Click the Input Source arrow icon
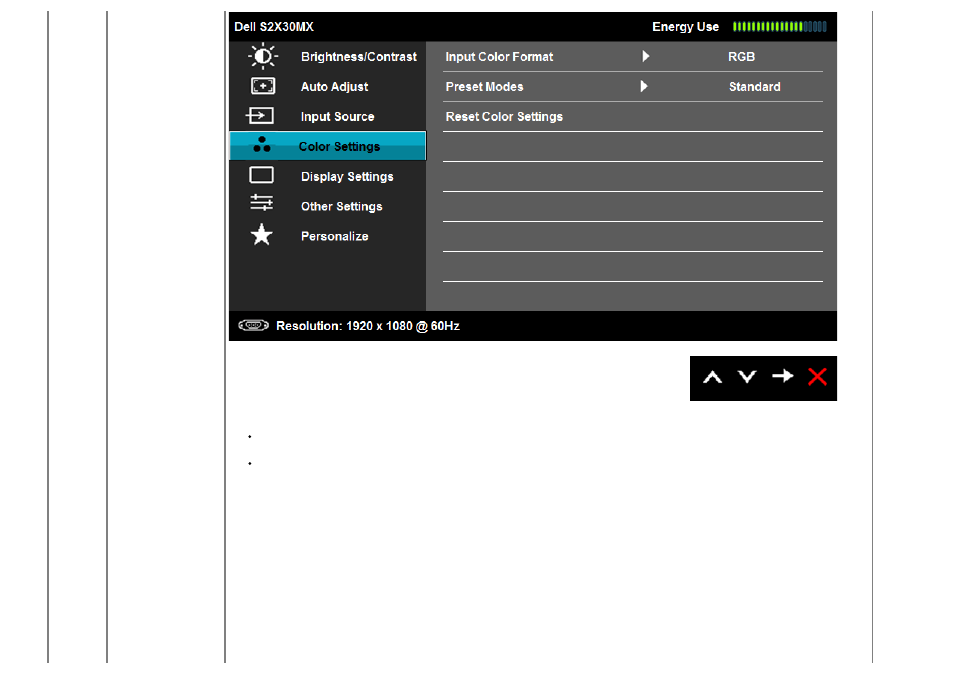The height and width of the screenshot is (674, 954). [260, 115]
